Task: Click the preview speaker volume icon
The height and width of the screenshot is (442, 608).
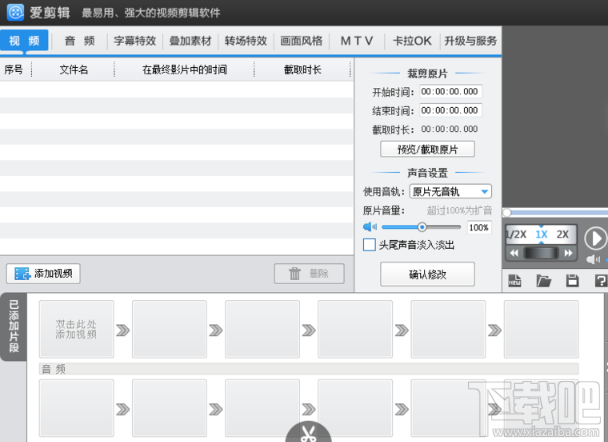Action: (x=593, y=259)
